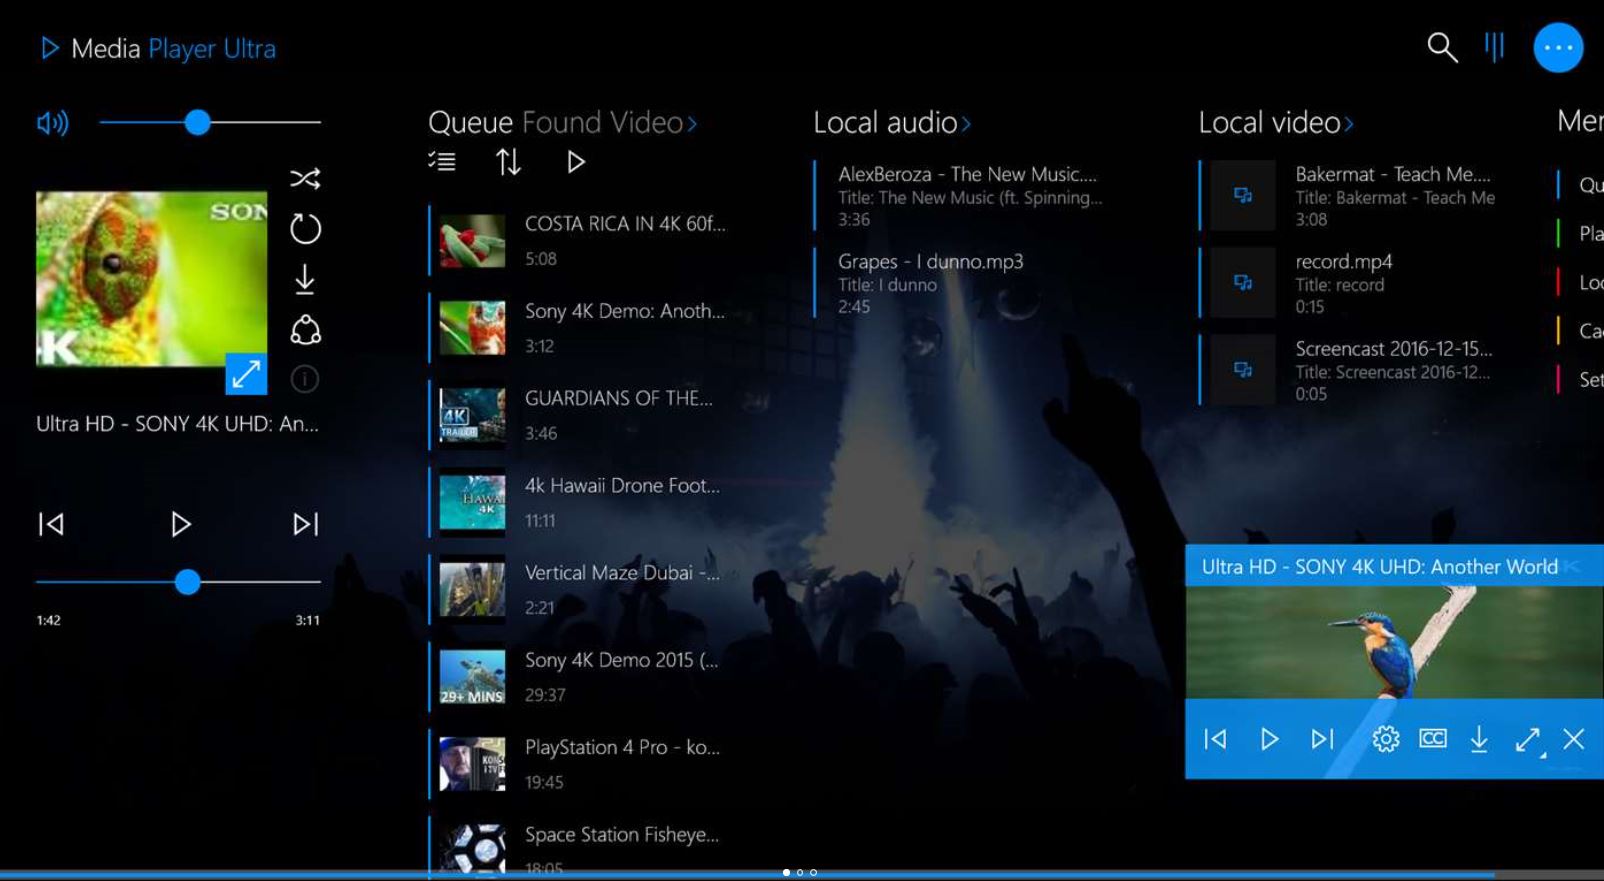Screen dimensions: 1604x881
Task: Expand the Local video section chevron
Action: tap(1349, 124)
